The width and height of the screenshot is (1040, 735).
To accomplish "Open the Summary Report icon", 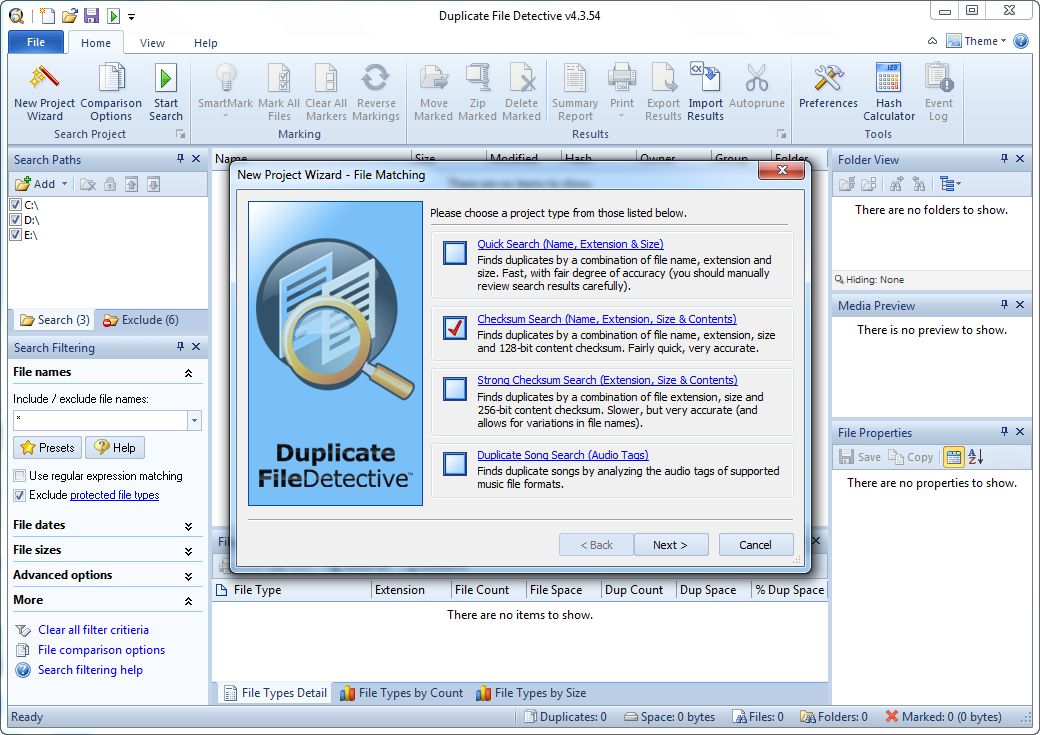I will pos(575,78).
